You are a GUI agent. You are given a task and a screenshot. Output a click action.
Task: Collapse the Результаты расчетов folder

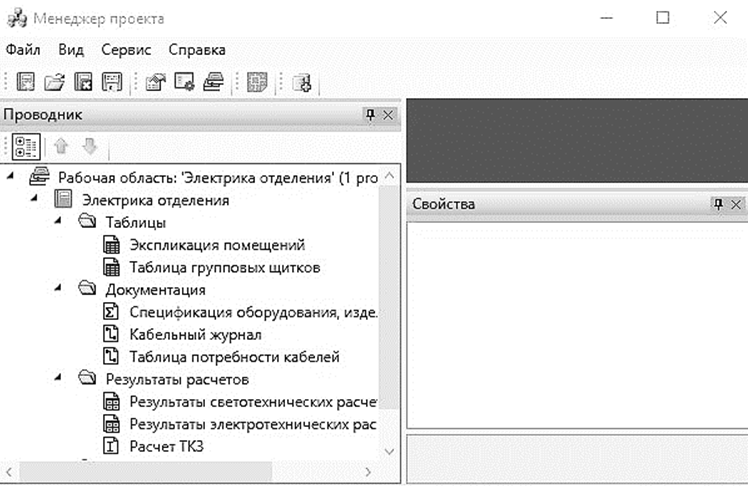point(60,379)
